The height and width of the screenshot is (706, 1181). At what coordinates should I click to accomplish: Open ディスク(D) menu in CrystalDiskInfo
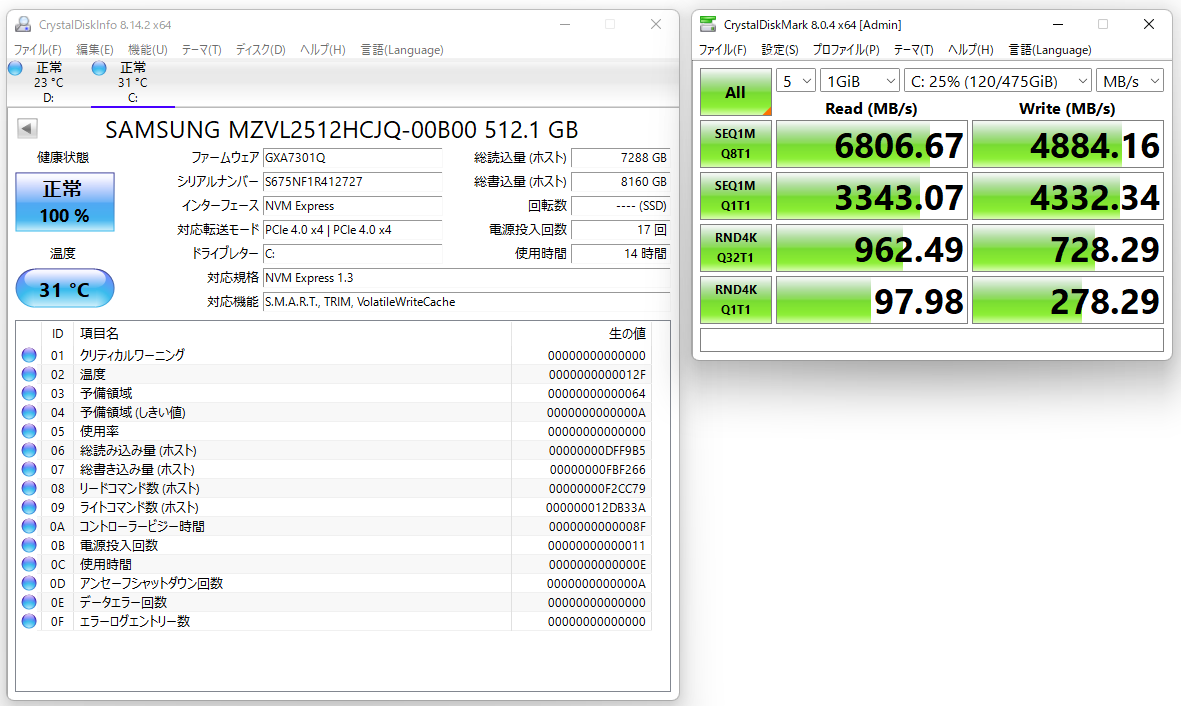coord(261,50)
